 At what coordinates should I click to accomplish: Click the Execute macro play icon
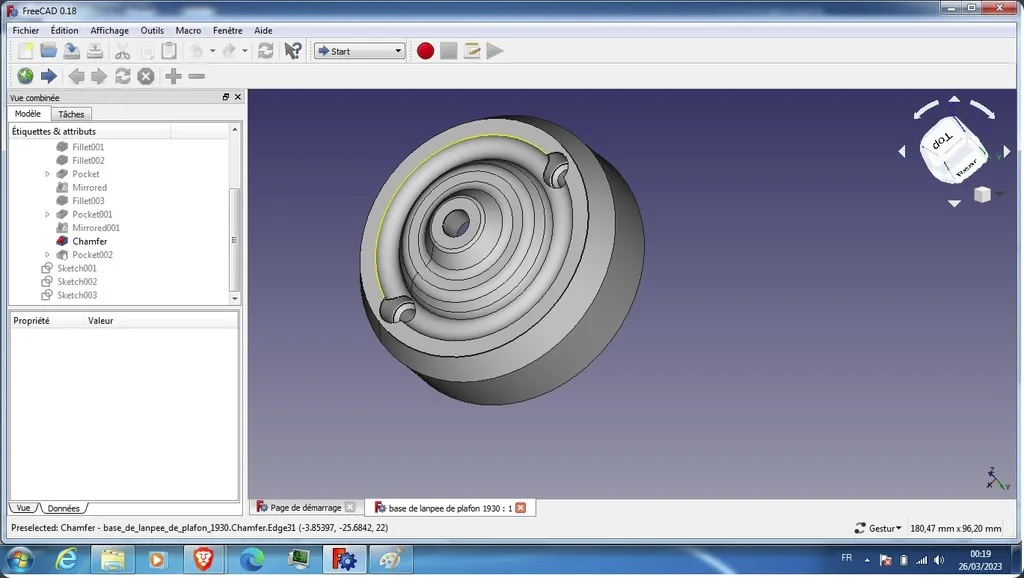pyautogui.click(x=495, y=51)
